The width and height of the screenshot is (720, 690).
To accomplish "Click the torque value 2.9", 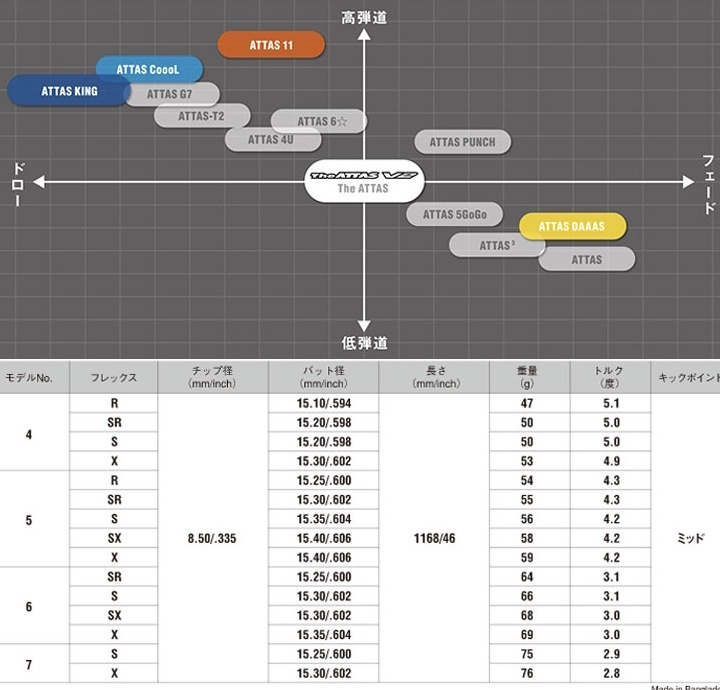I will click(x=611, y=654).
